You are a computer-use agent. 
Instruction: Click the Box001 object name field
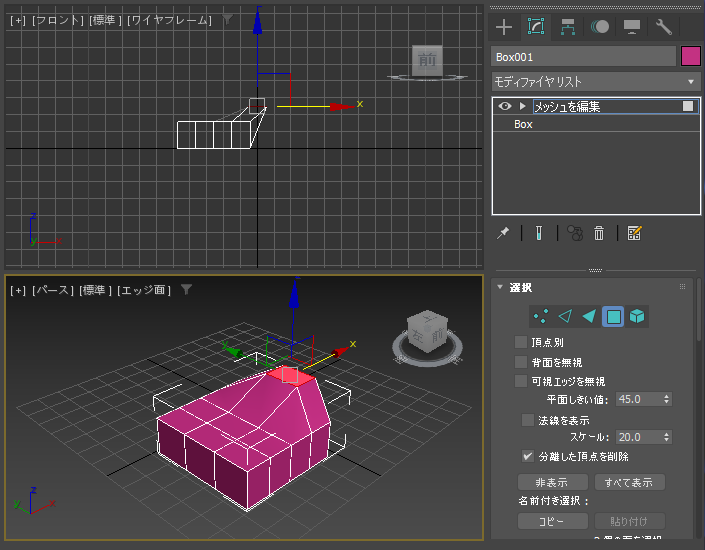pyautogui.click(x=583, y=57)
